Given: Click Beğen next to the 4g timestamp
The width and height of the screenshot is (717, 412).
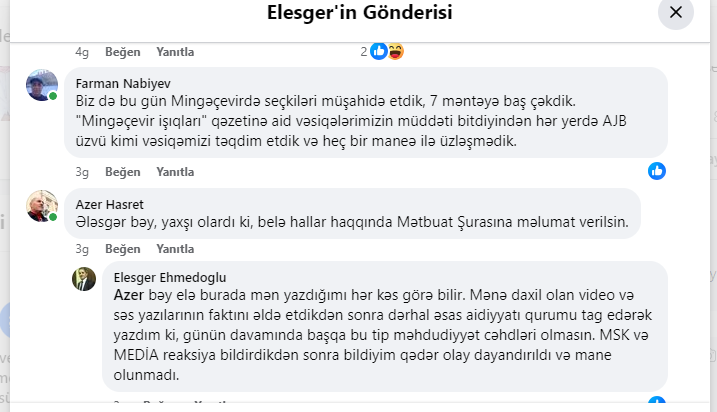Looking at the screenshot, I should coord(123,52).
